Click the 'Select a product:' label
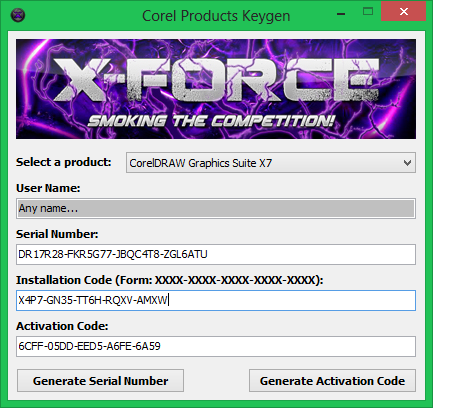Screen dimensions: 468x408 click(x=64, y=162)
